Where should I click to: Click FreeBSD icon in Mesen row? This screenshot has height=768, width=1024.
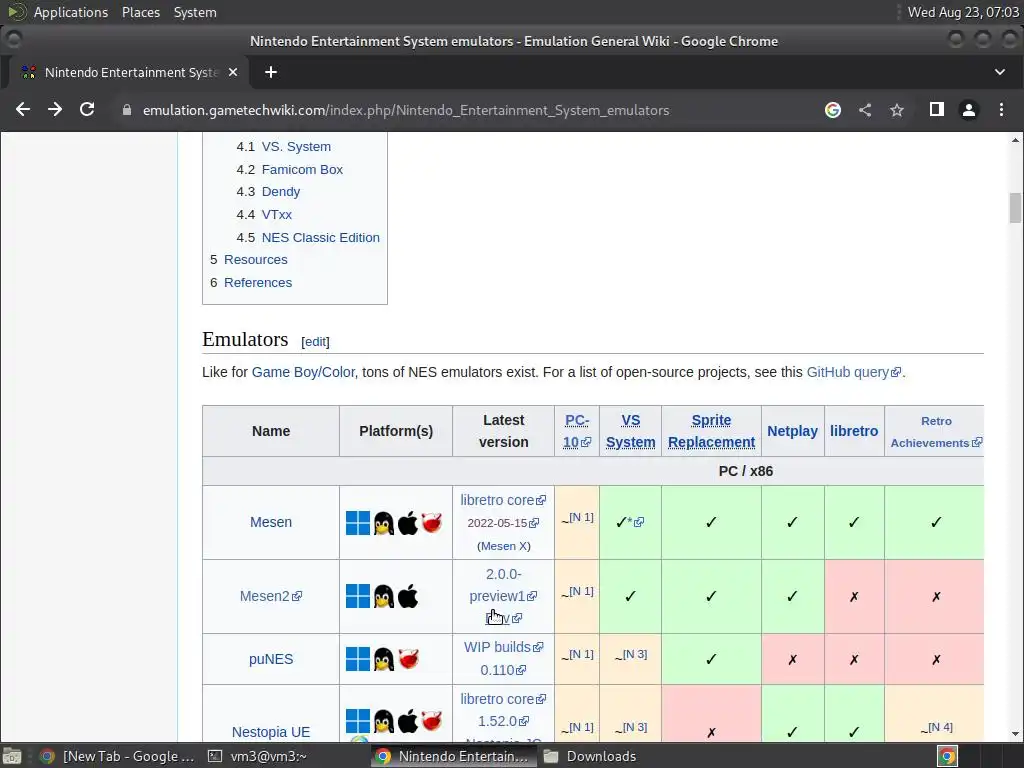[432, 522]
